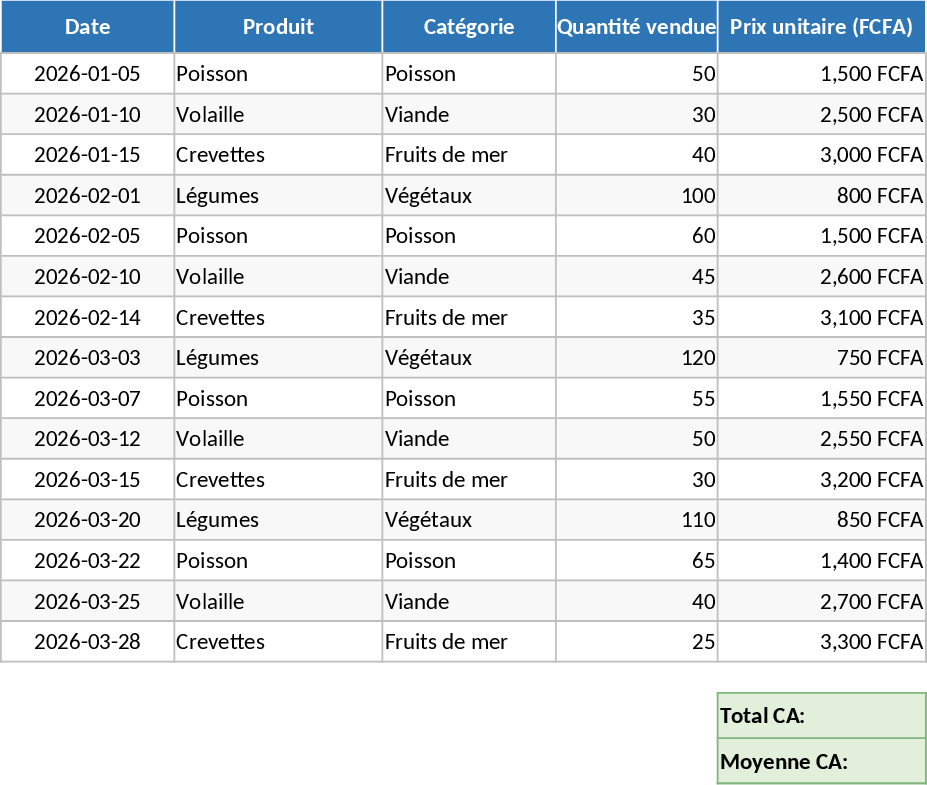Viewport: 927px width, 785px height.
Task: Select the Total CA cell
Action: click(821, 715)
